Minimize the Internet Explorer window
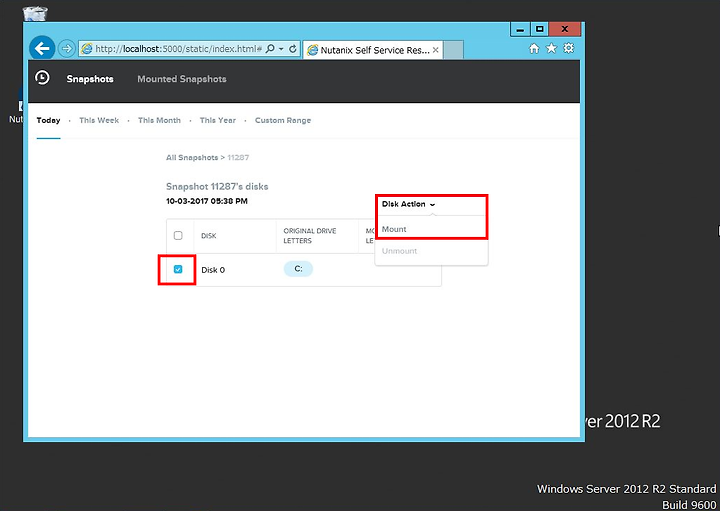 coord(520,29)
